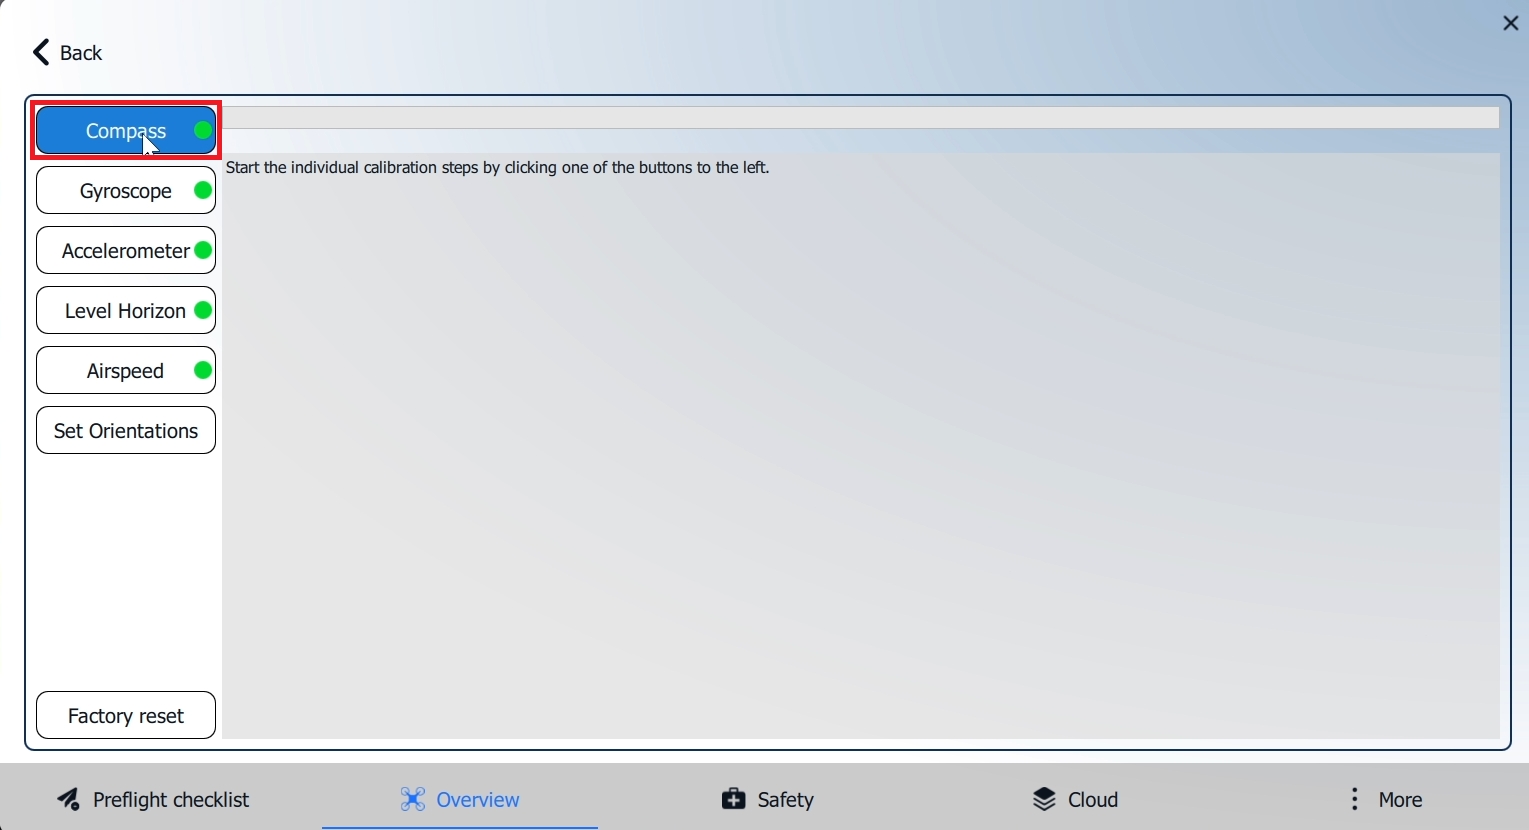The image size is (1529, 830).
Task: Open Preflight checklist via paper plane icon
Action: [68, 800]
